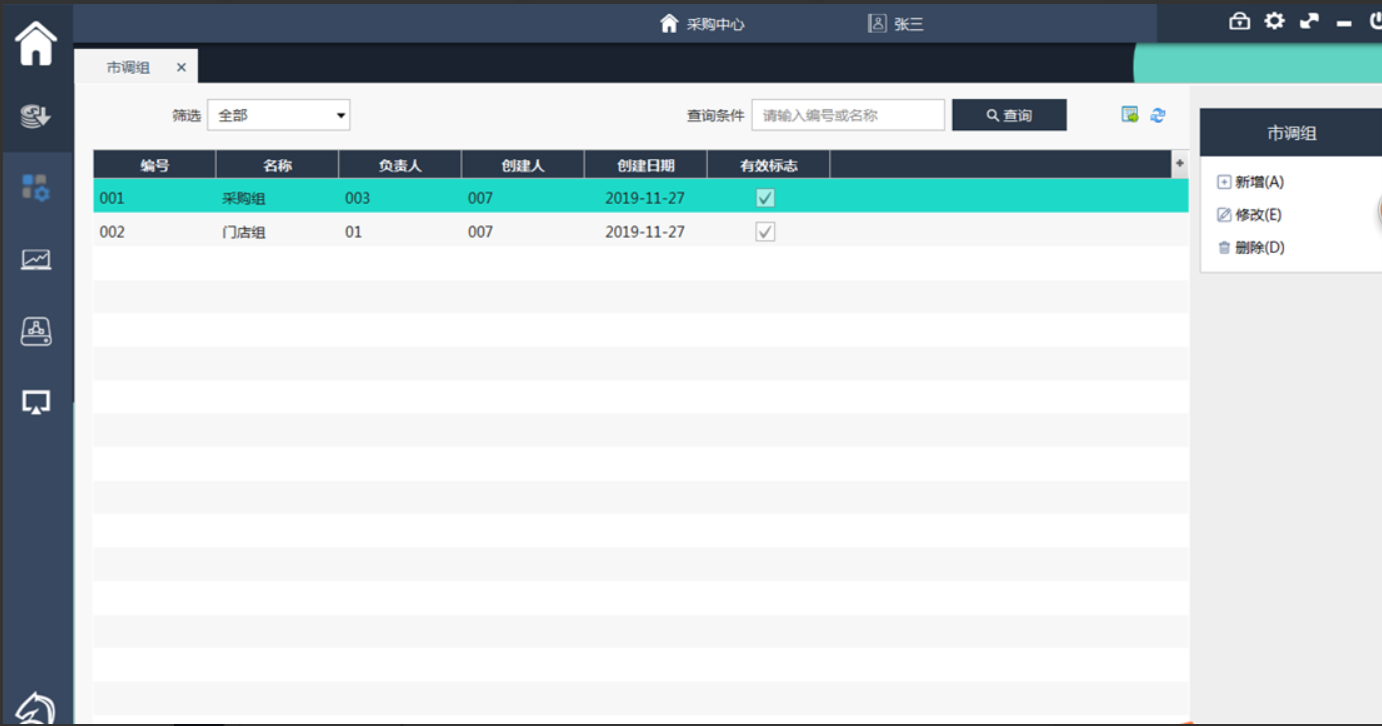Click 修改(E) to edit the group

(x=1249, y=215)
